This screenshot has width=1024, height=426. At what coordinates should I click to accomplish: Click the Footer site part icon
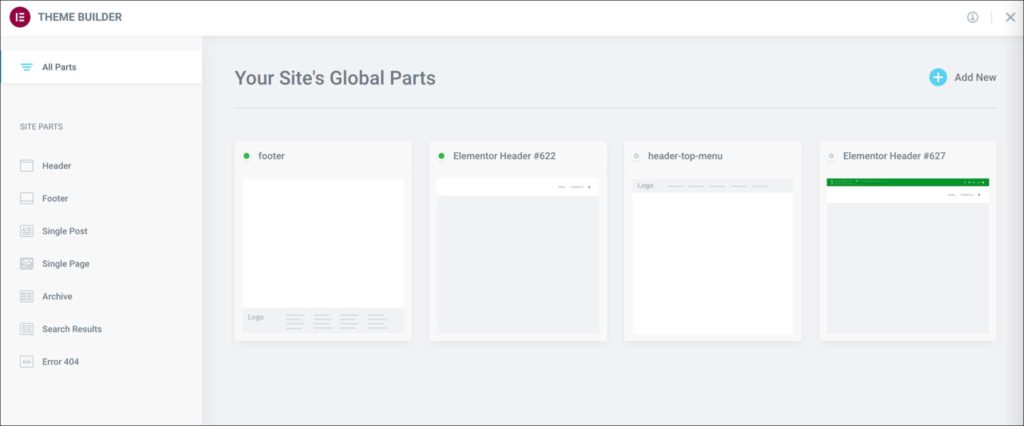(x=27, y=199)
